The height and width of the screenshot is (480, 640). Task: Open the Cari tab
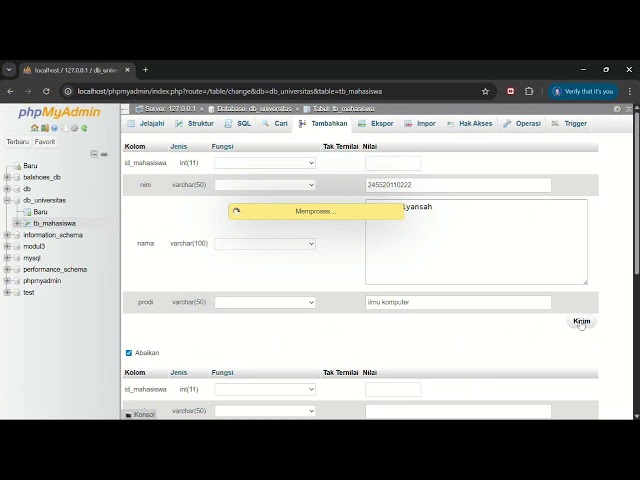[x=275, y=124]
